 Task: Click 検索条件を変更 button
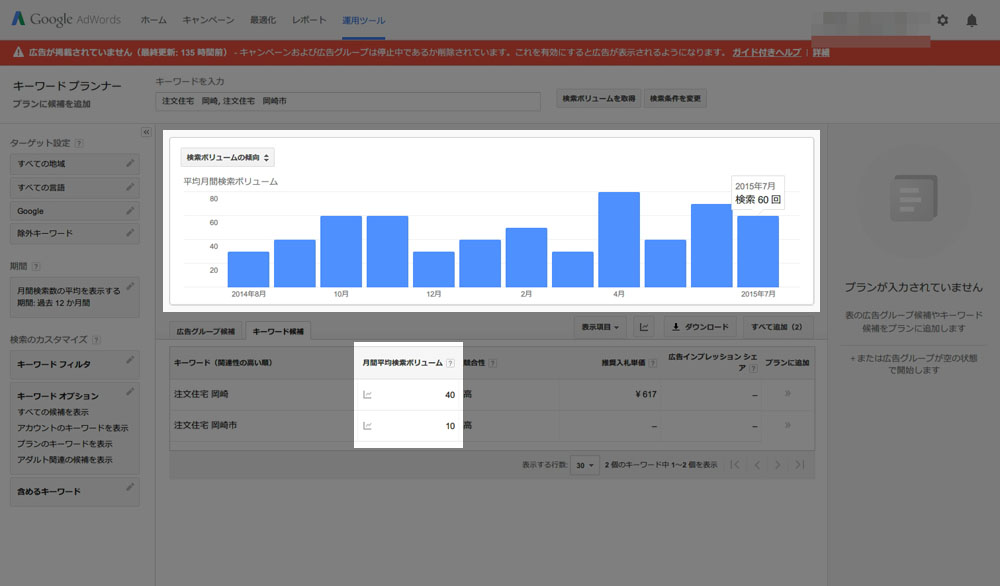(675, 99)
